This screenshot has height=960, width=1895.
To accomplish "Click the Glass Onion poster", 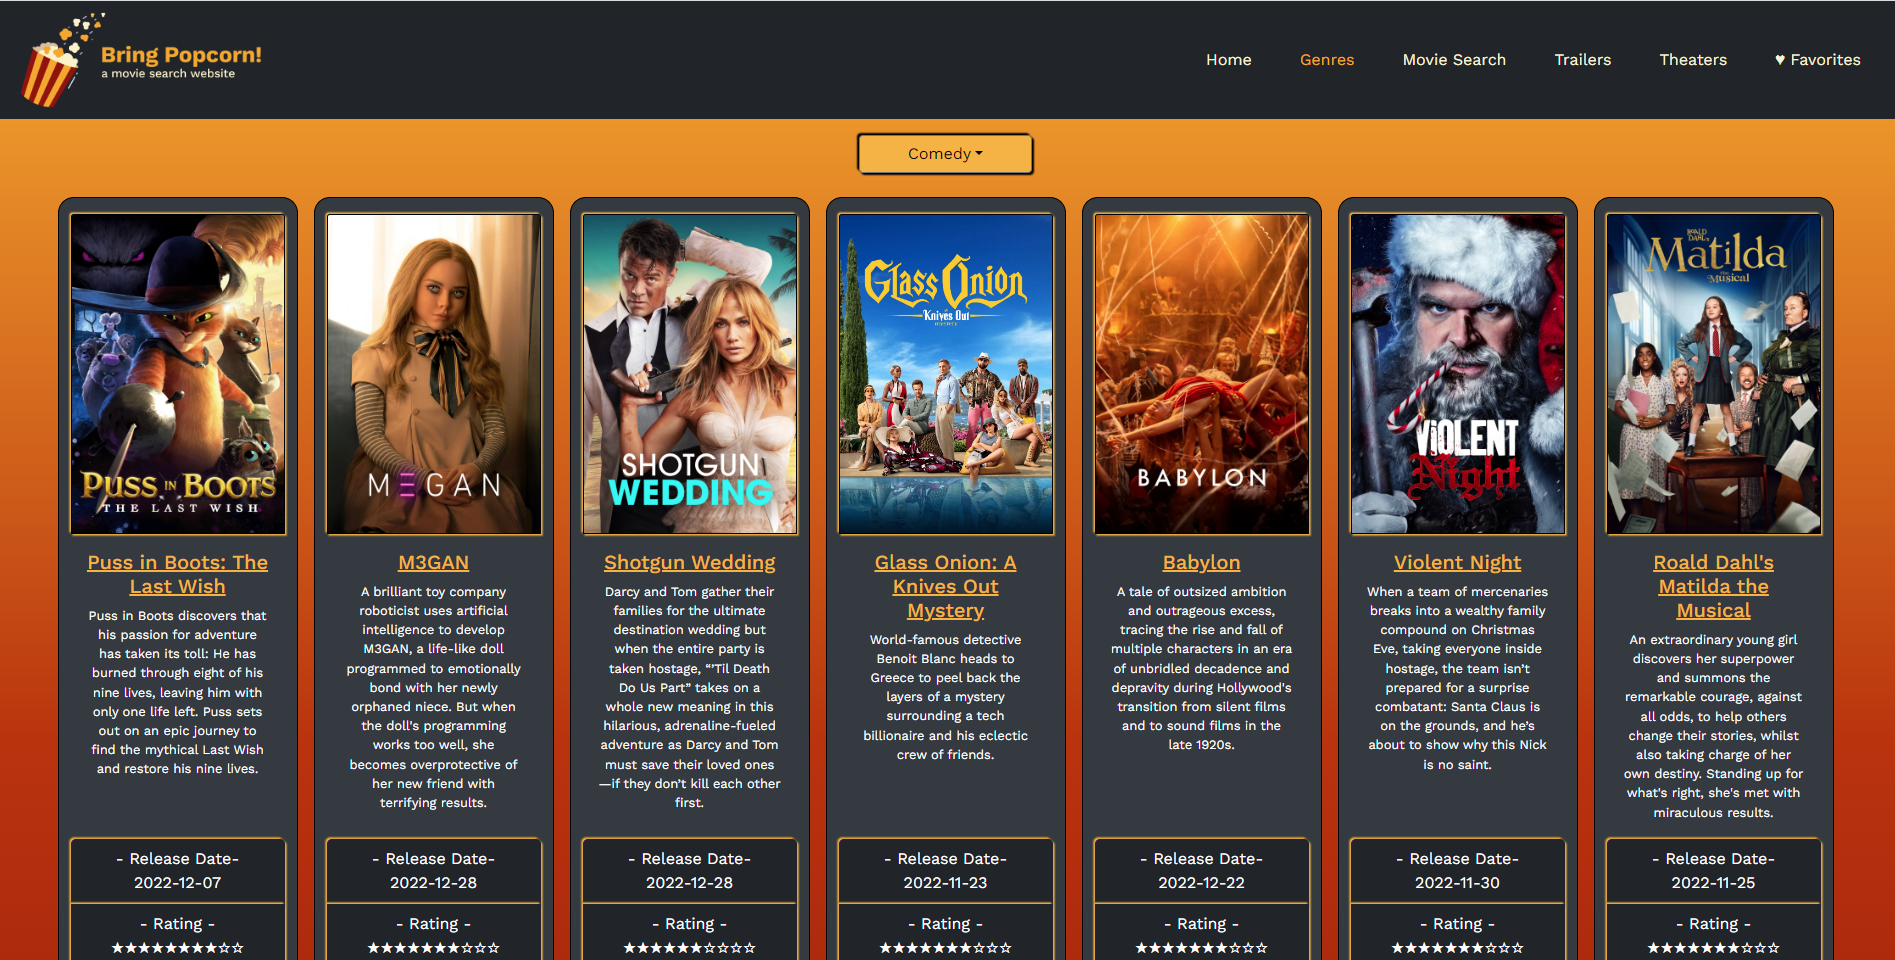I will (946, 374).
